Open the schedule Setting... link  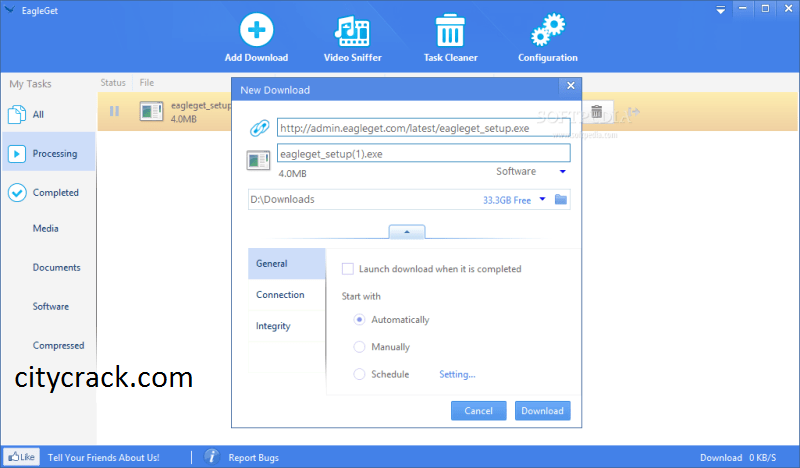tap(457, 374)
